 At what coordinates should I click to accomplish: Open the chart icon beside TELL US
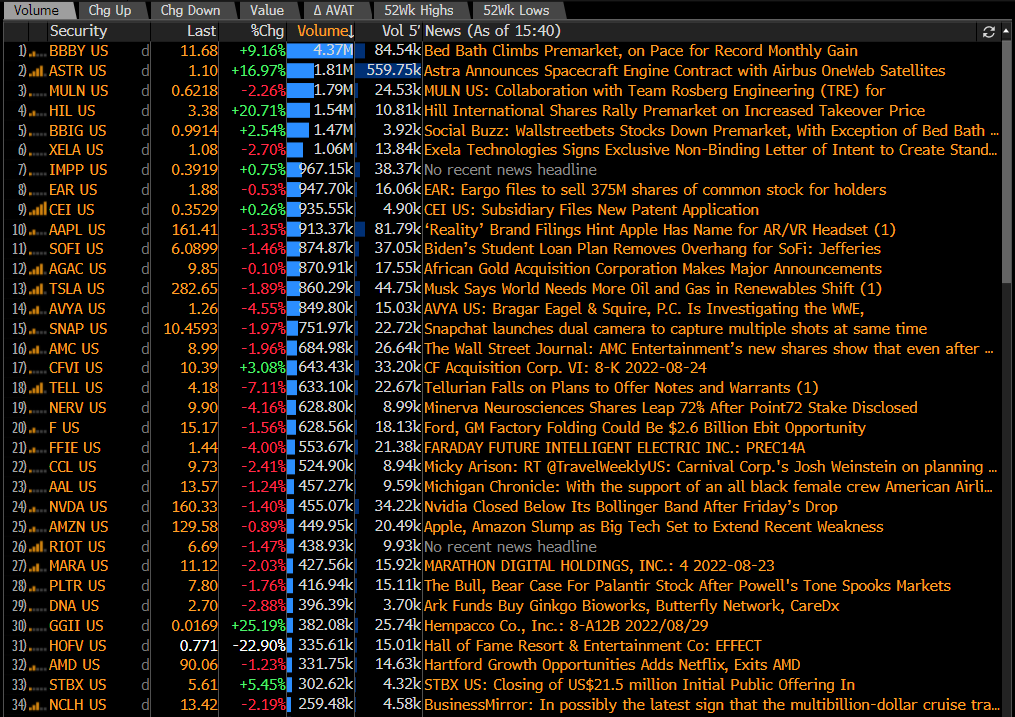click(x=38, y=388)
